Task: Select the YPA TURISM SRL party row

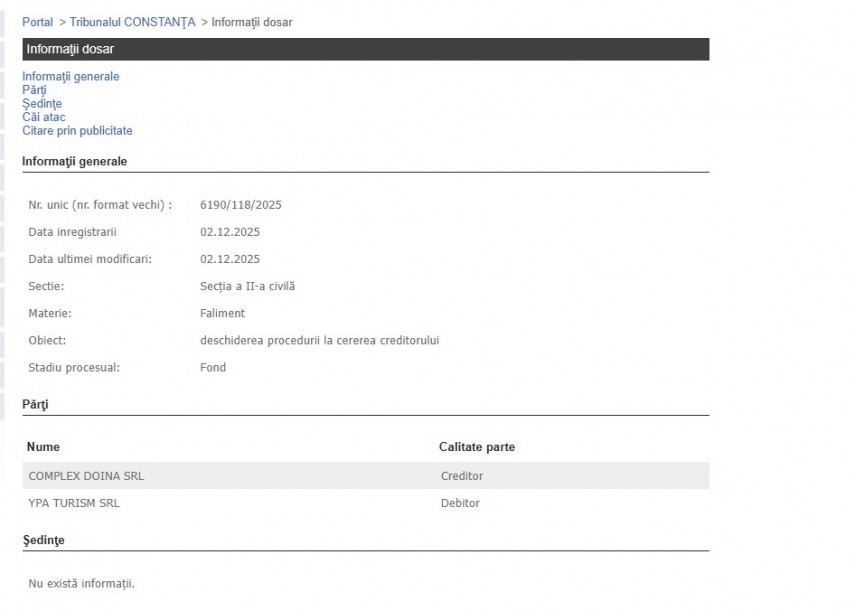Action: click(x=74, y=503)
